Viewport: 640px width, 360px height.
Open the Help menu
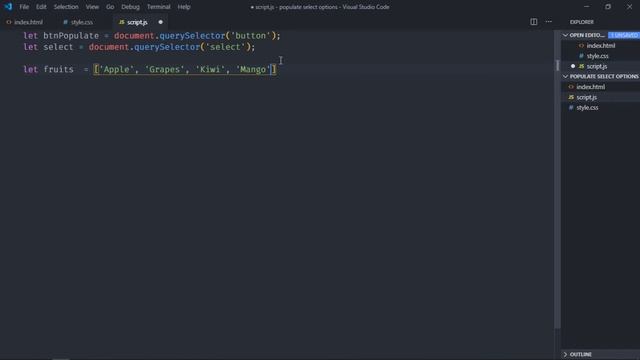pos(184,7)
